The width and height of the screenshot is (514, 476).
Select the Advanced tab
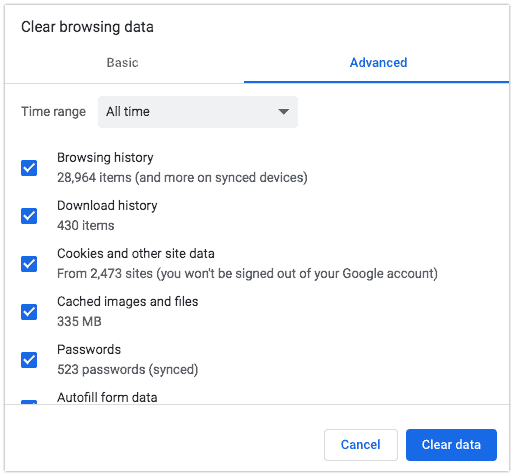click(x=378, y=63)
